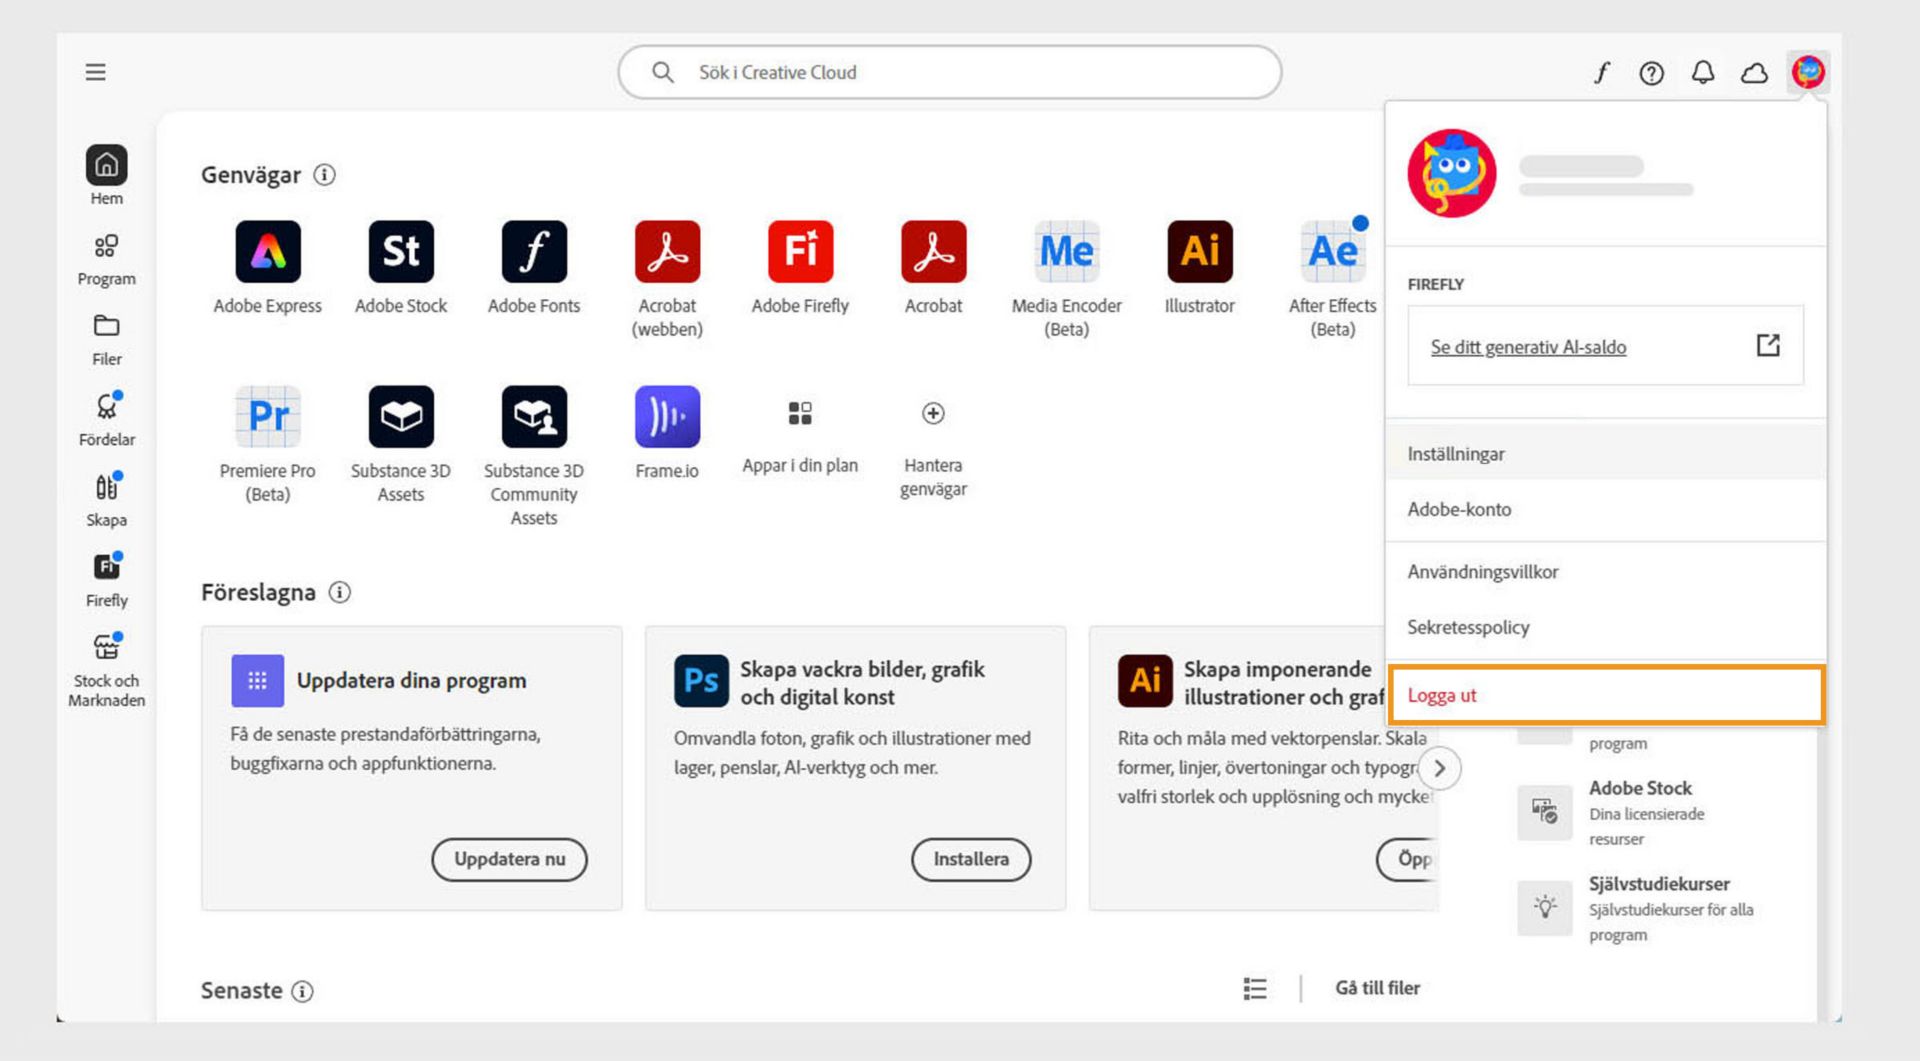Show info for Senaste section

click(302, 991)
